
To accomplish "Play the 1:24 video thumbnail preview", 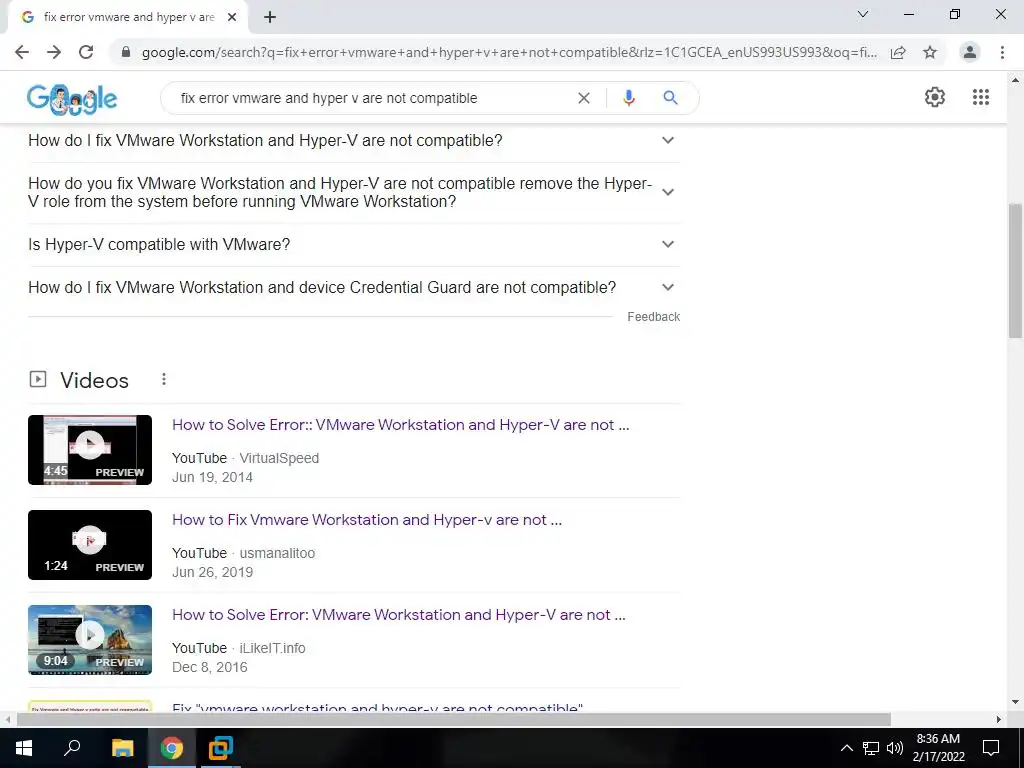I will [x=90, y=545].
